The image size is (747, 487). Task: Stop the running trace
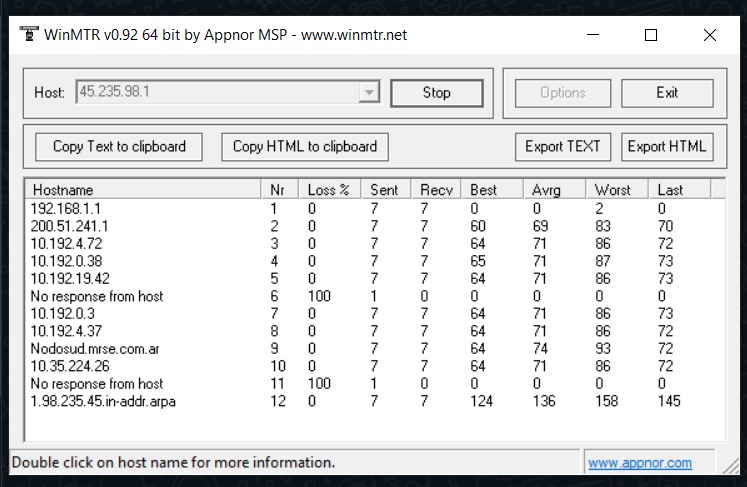tap(436, 92)
